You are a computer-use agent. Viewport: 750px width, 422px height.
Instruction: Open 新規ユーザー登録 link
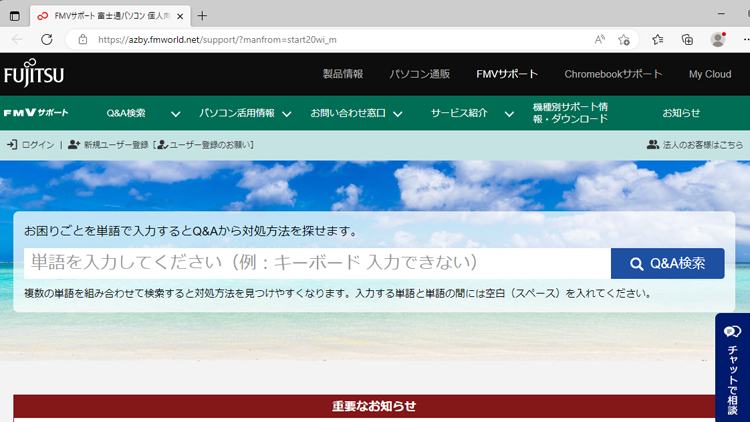coord(116,145)
